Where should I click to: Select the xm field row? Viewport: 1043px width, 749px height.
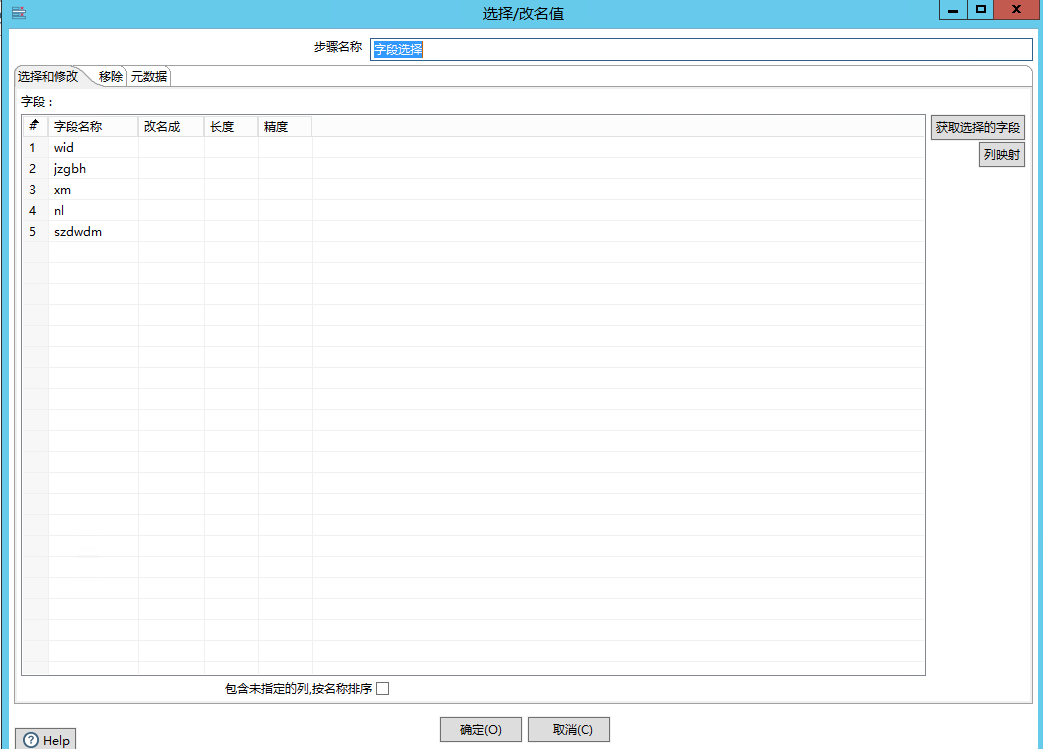coord(473,190)
